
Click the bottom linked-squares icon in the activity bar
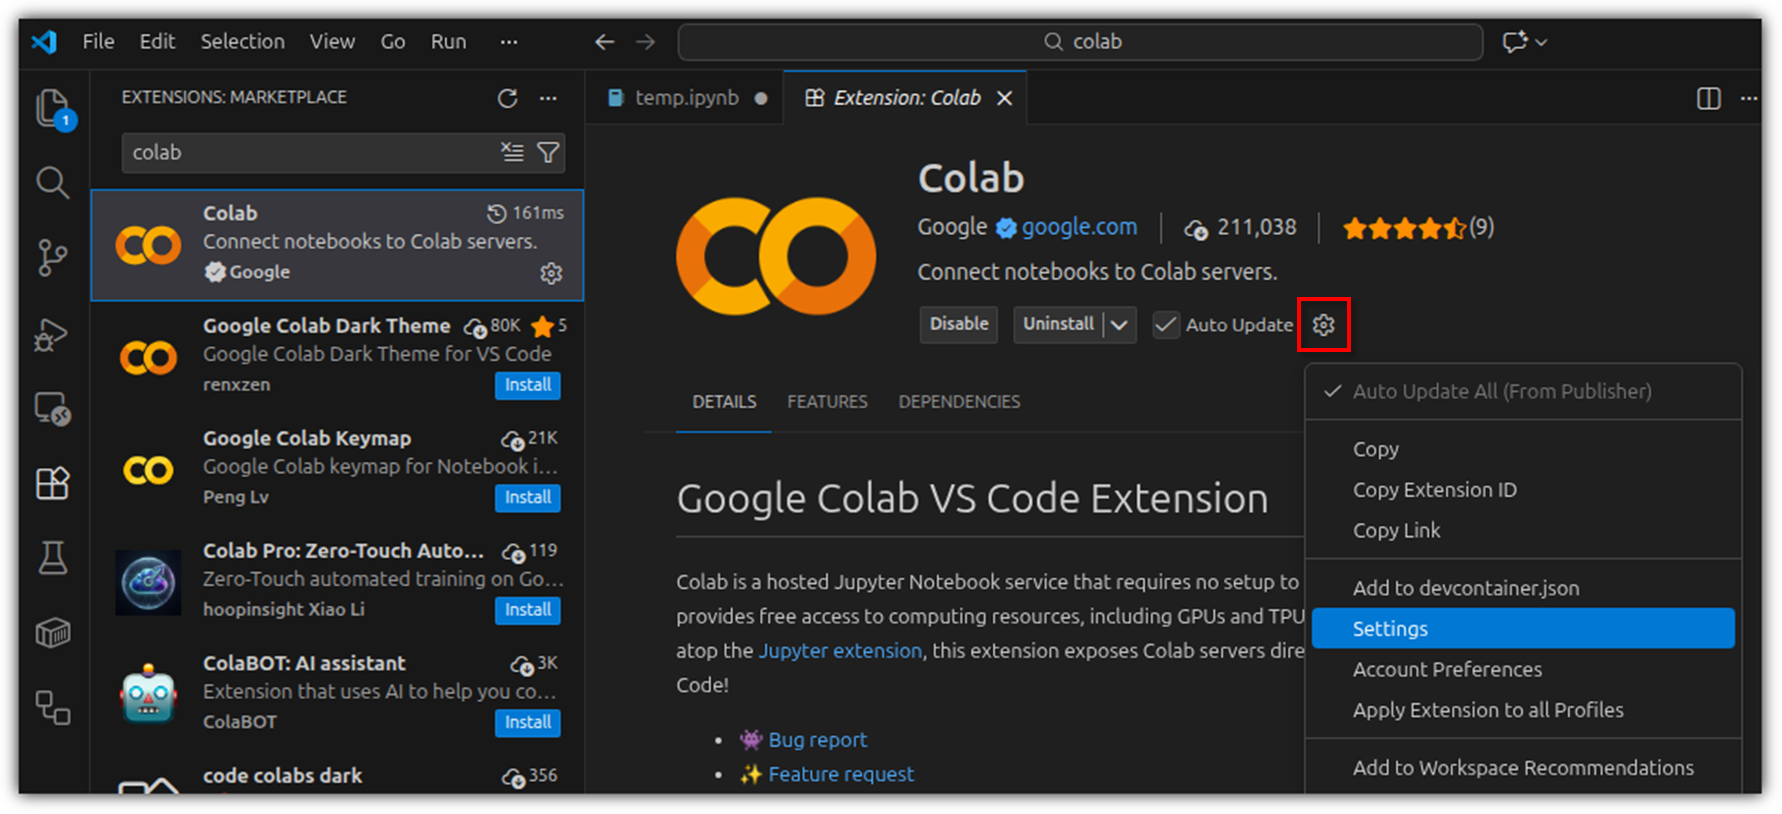click(x=53, y=708)
